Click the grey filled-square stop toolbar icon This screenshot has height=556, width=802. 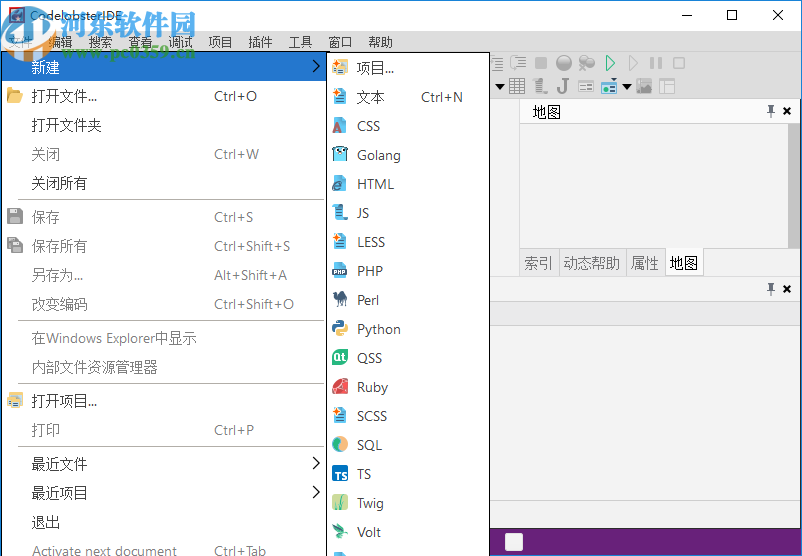pyautogui.click(x=541, y=63)
